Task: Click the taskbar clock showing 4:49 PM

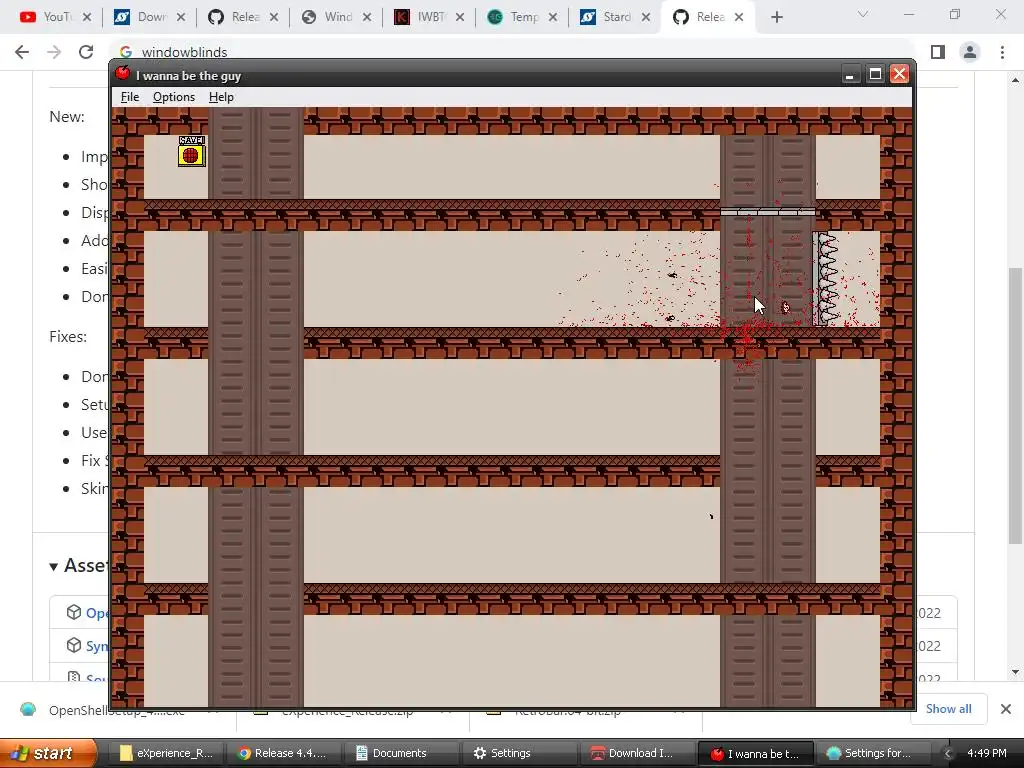Action: click(x=987, y=753)
